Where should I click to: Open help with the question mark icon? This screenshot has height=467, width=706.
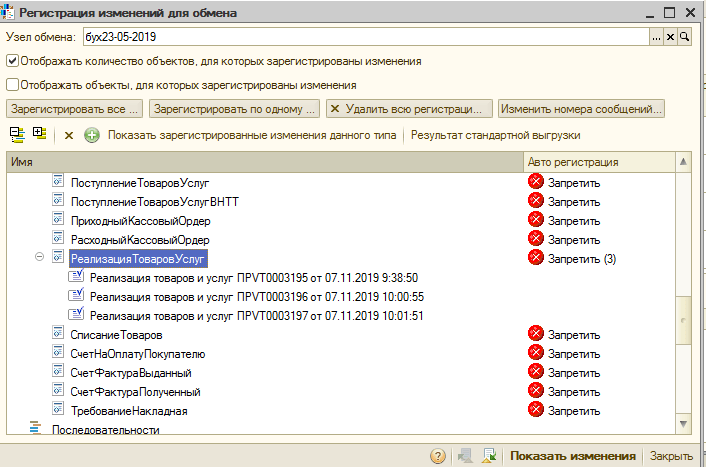438,456
